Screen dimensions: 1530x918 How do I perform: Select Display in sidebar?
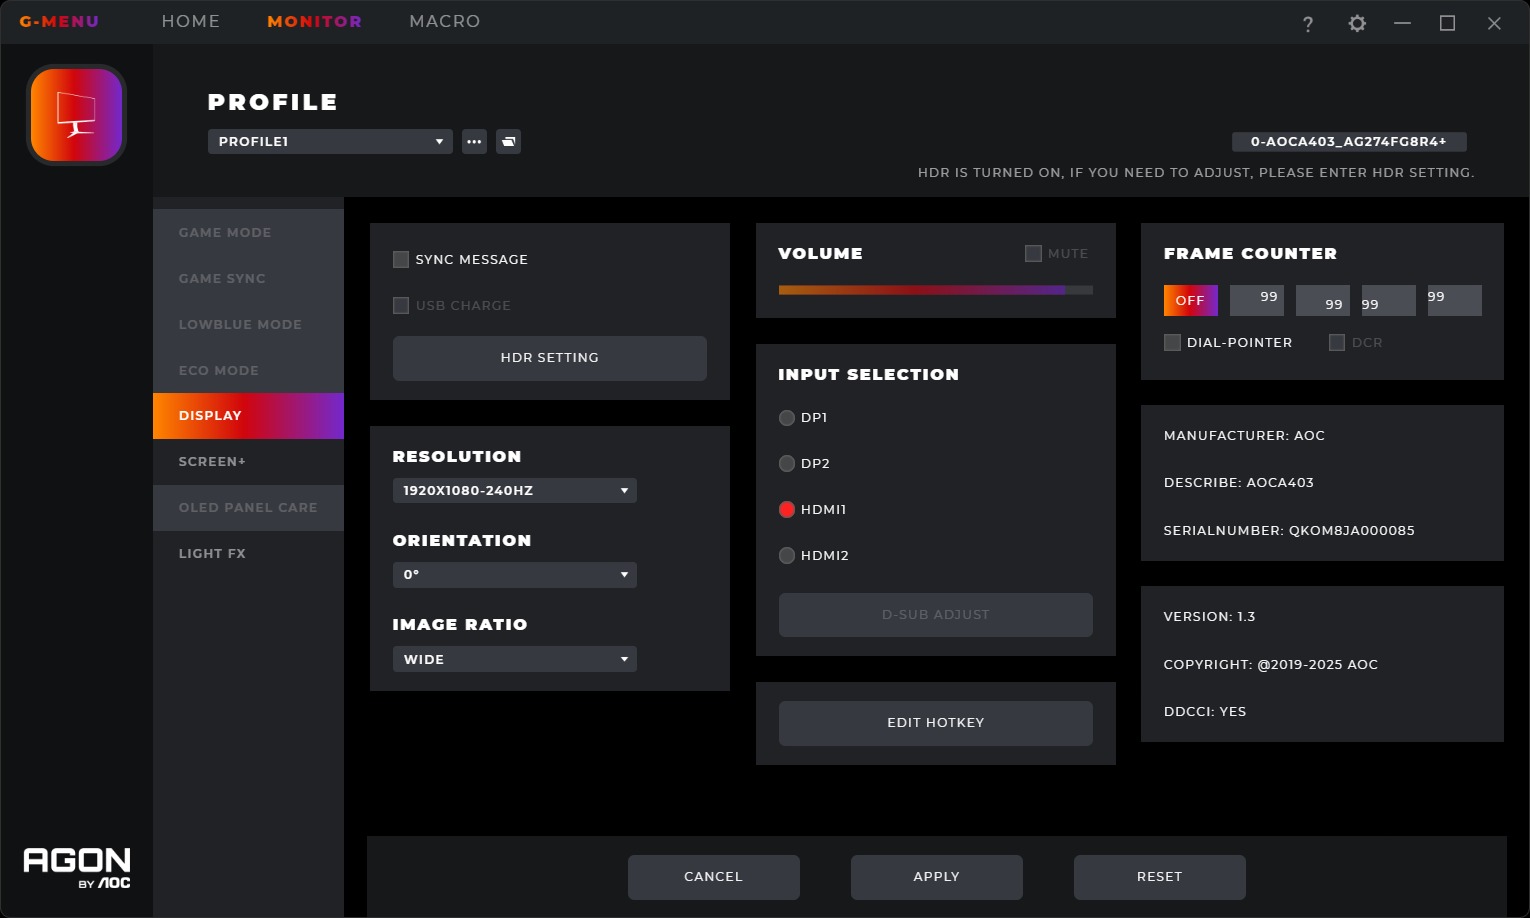pyautogui.click(x=248, y=416)
